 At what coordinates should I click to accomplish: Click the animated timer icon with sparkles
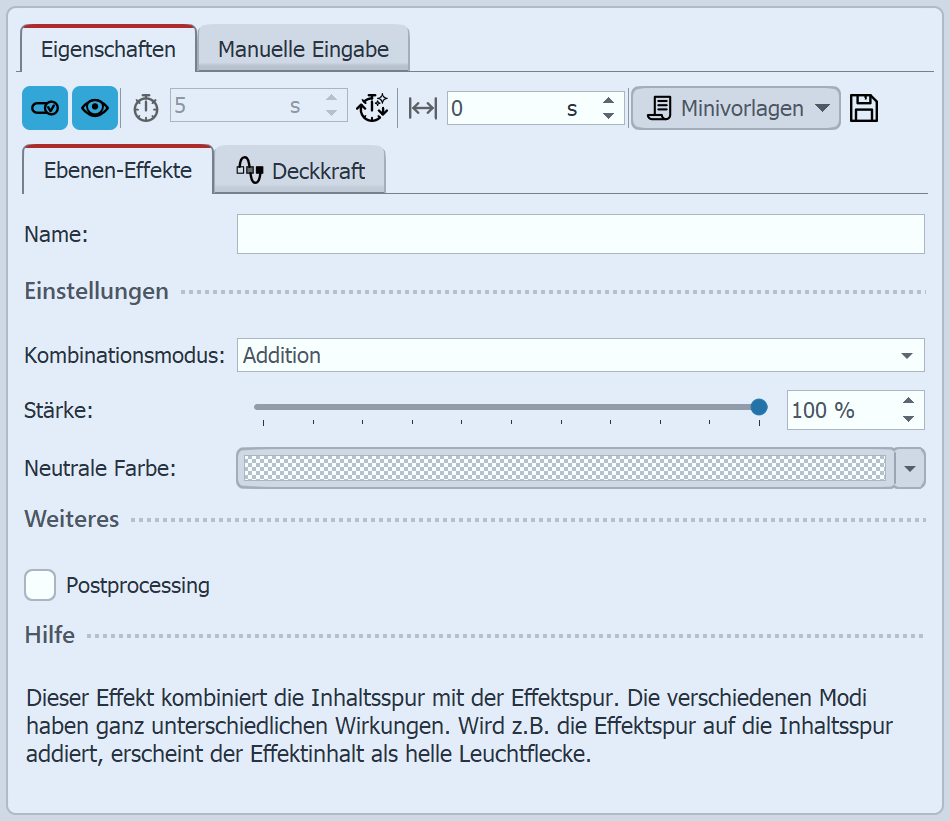[x=372, y=107]
